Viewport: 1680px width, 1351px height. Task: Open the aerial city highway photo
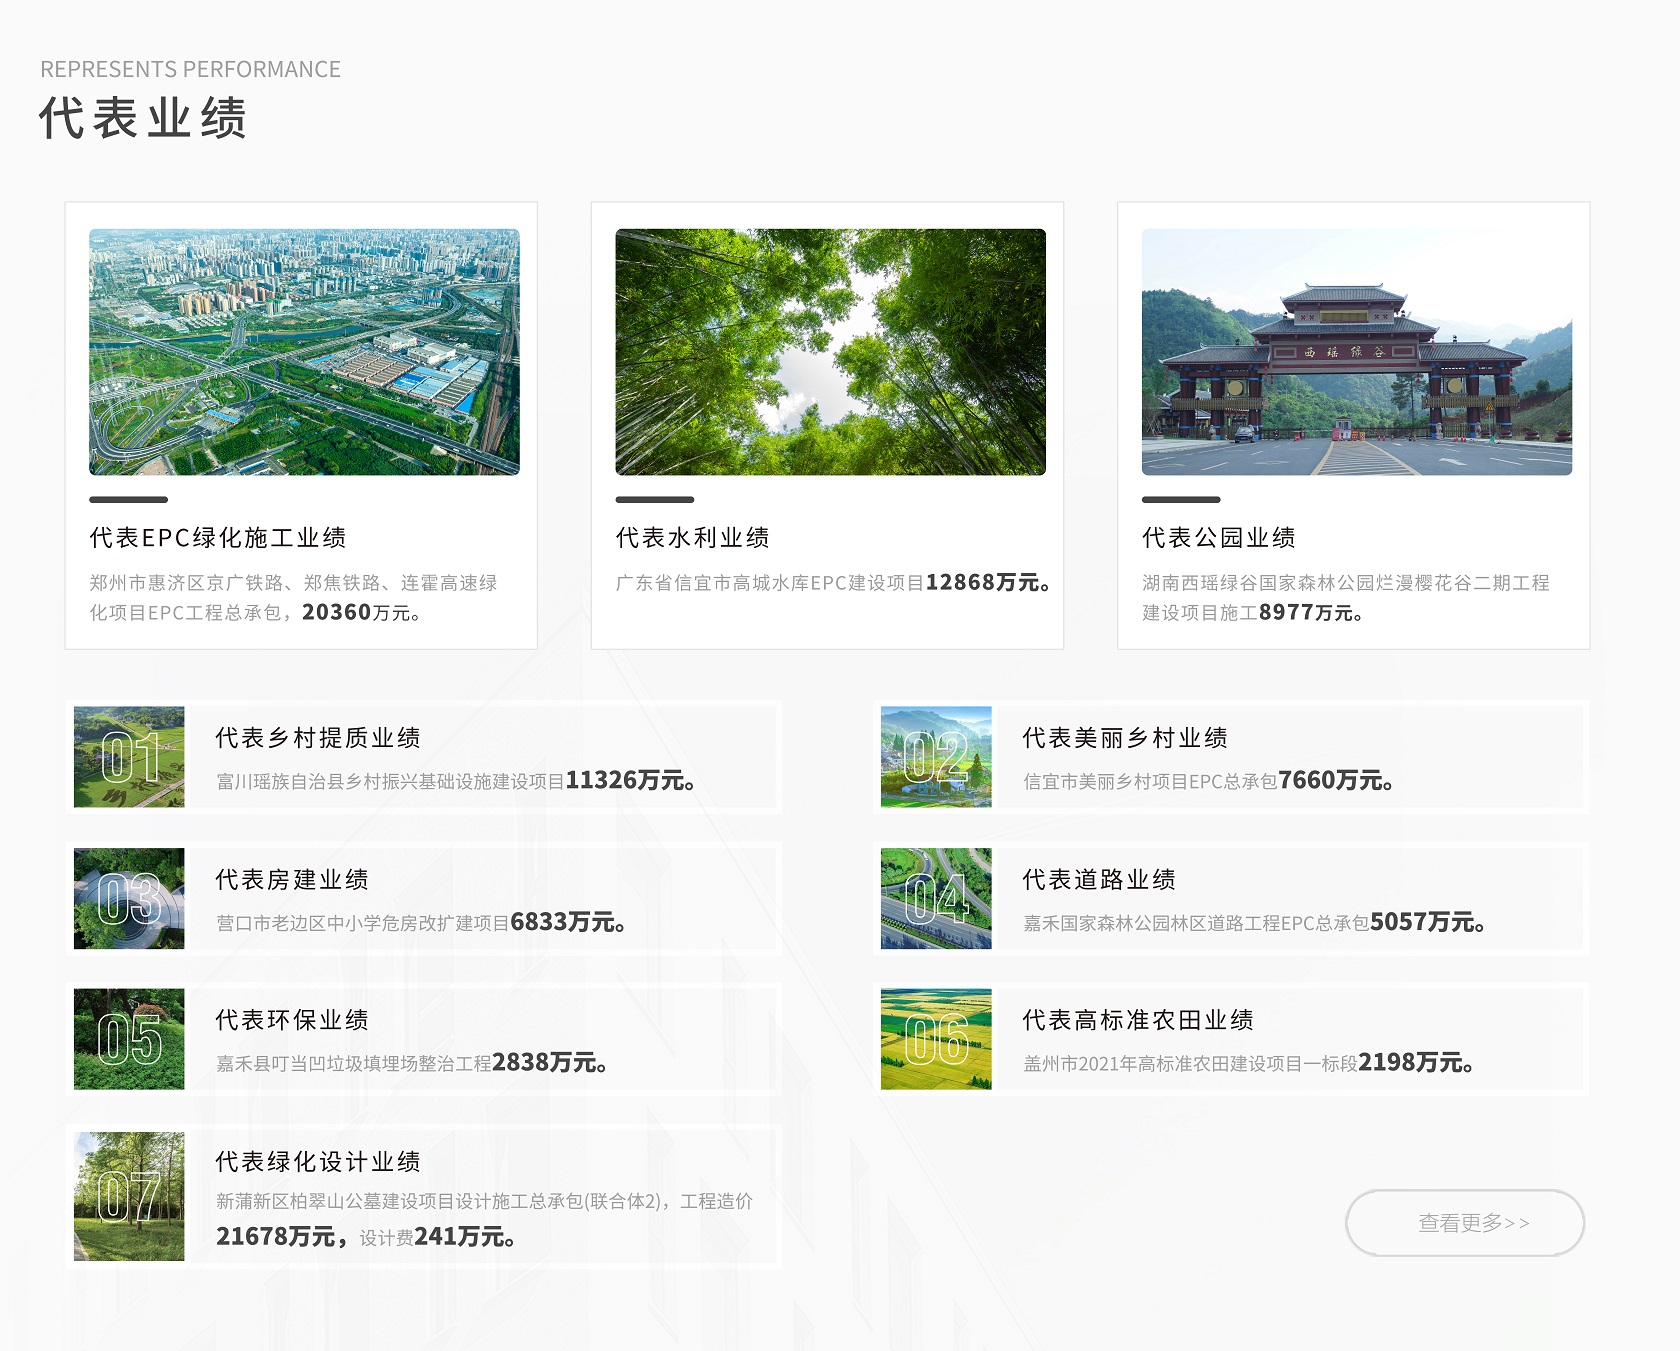point(304,352)
